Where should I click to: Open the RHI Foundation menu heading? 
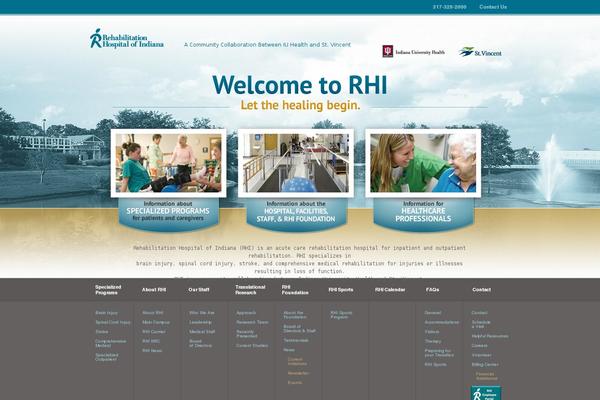(295, 290)
